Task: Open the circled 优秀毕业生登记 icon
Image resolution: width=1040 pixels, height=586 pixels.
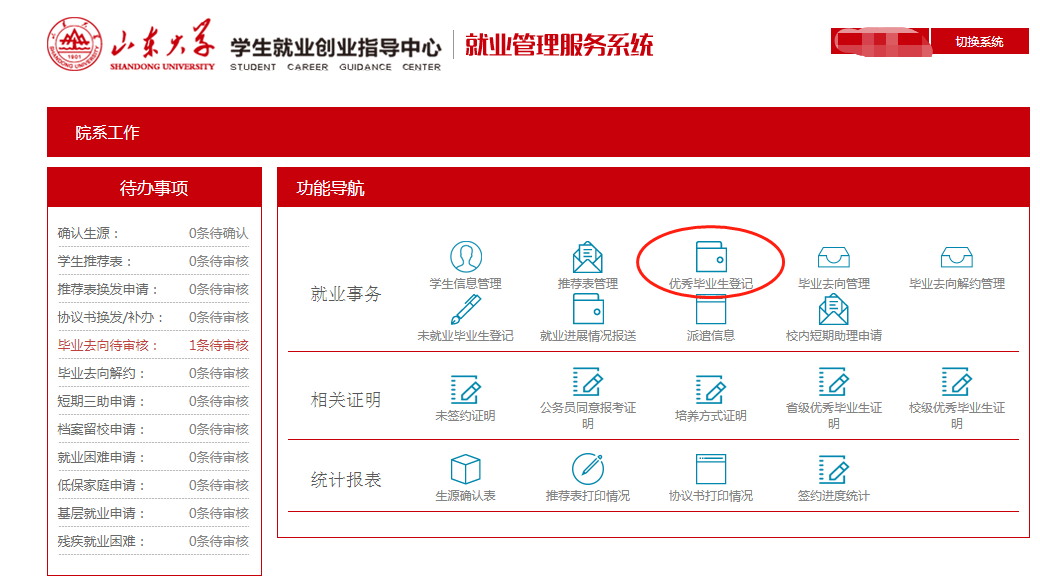Action: [x=711, y=258]
